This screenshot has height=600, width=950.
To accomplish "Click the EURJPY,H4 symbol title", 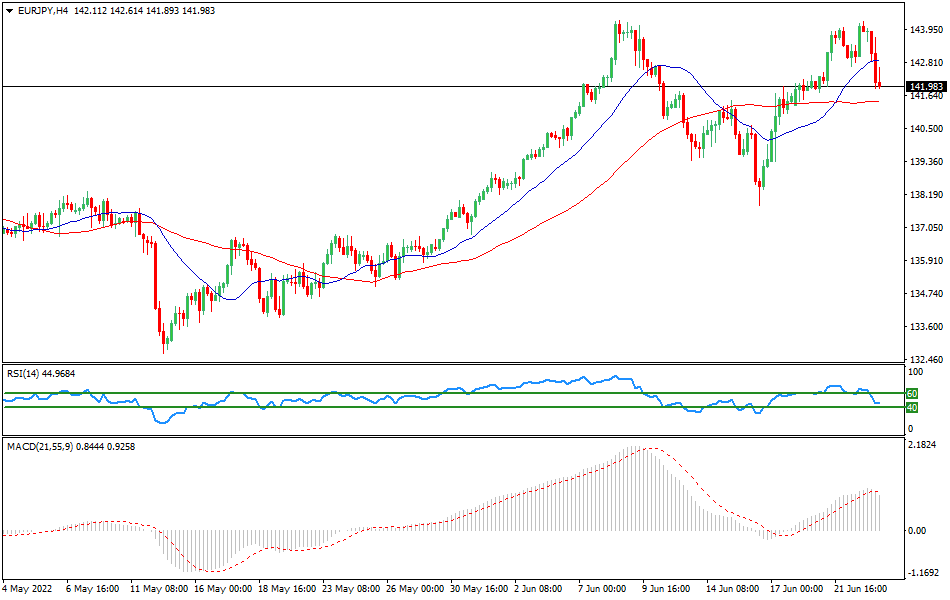I will click(x=40, y=11).
